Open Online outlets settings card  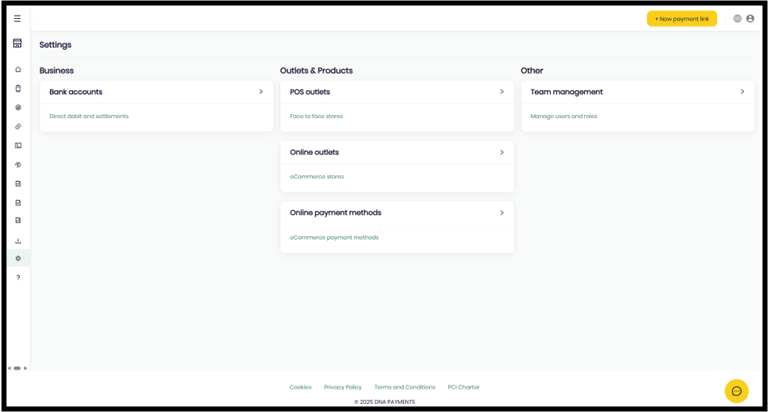[x=396, y=153]
